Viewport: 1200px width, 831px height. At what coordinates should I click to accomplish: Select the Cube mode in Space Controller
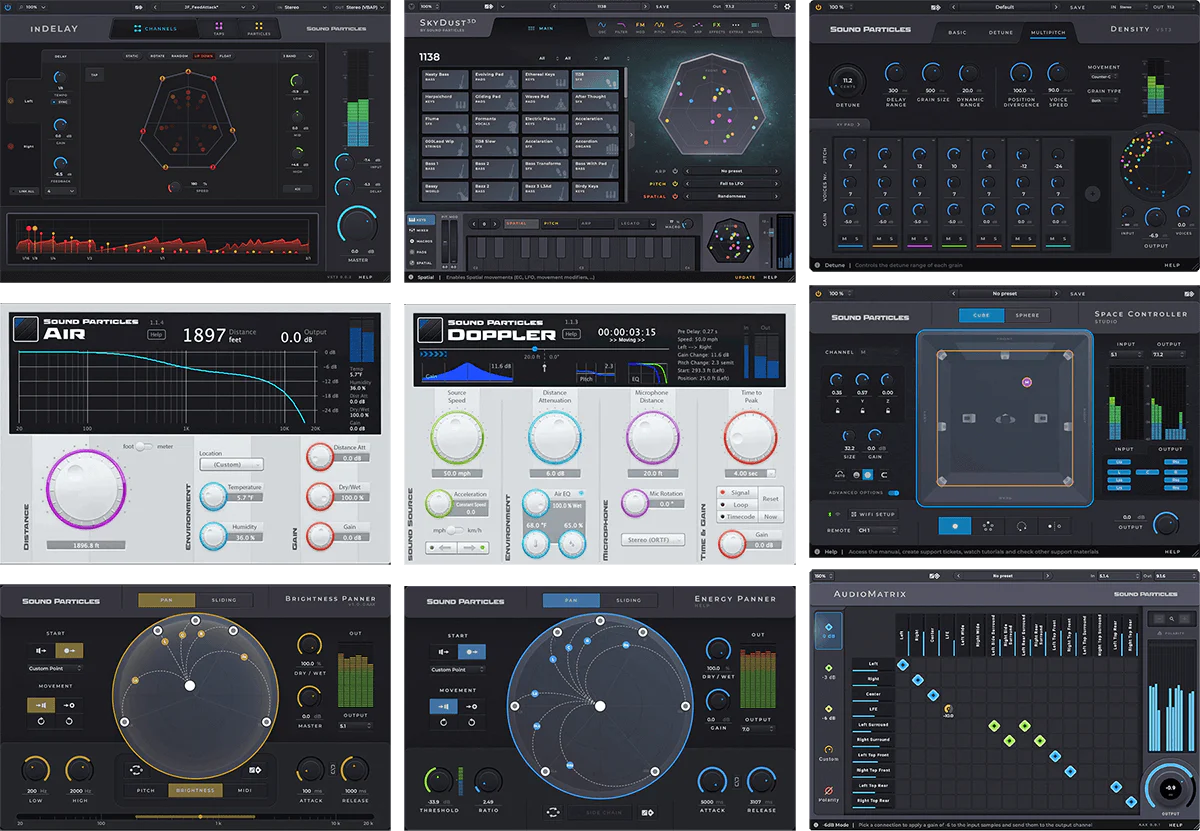point(981,315)
